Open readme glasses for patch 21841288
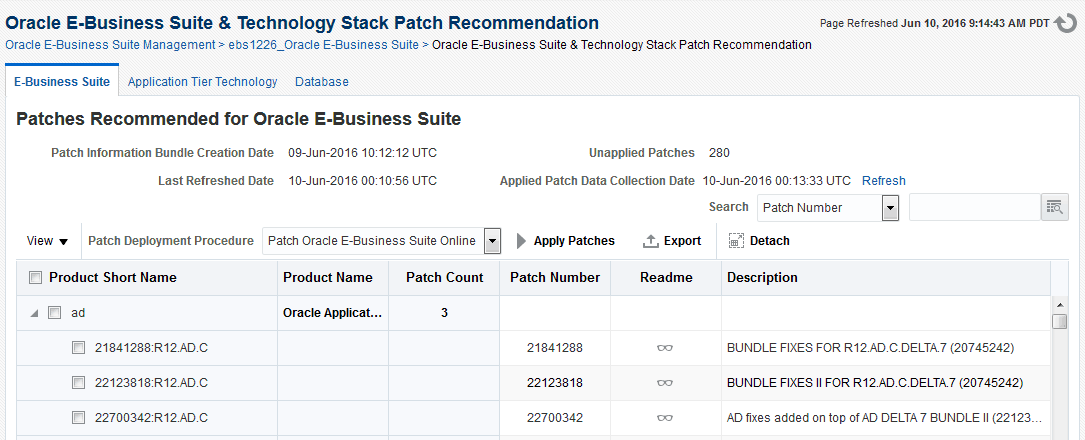 click(665, 348)
